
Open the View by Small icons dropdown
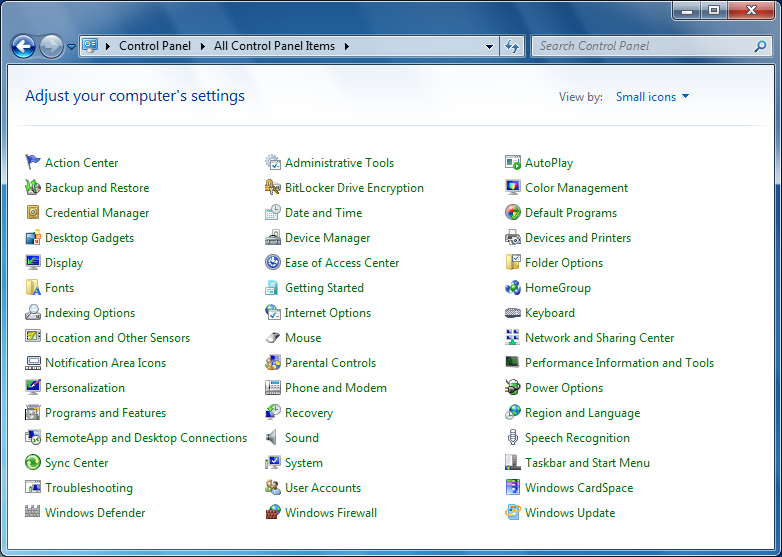652,97
